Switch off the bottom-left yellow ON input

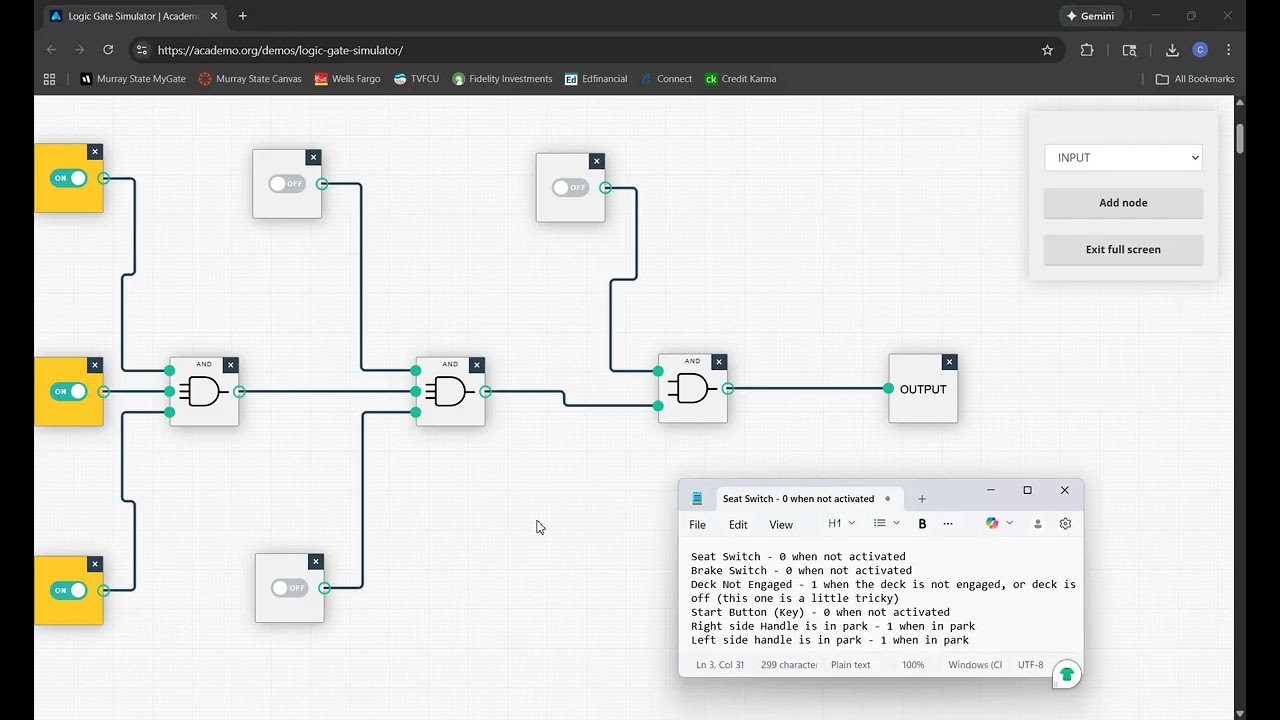click(x=69, y=590)
